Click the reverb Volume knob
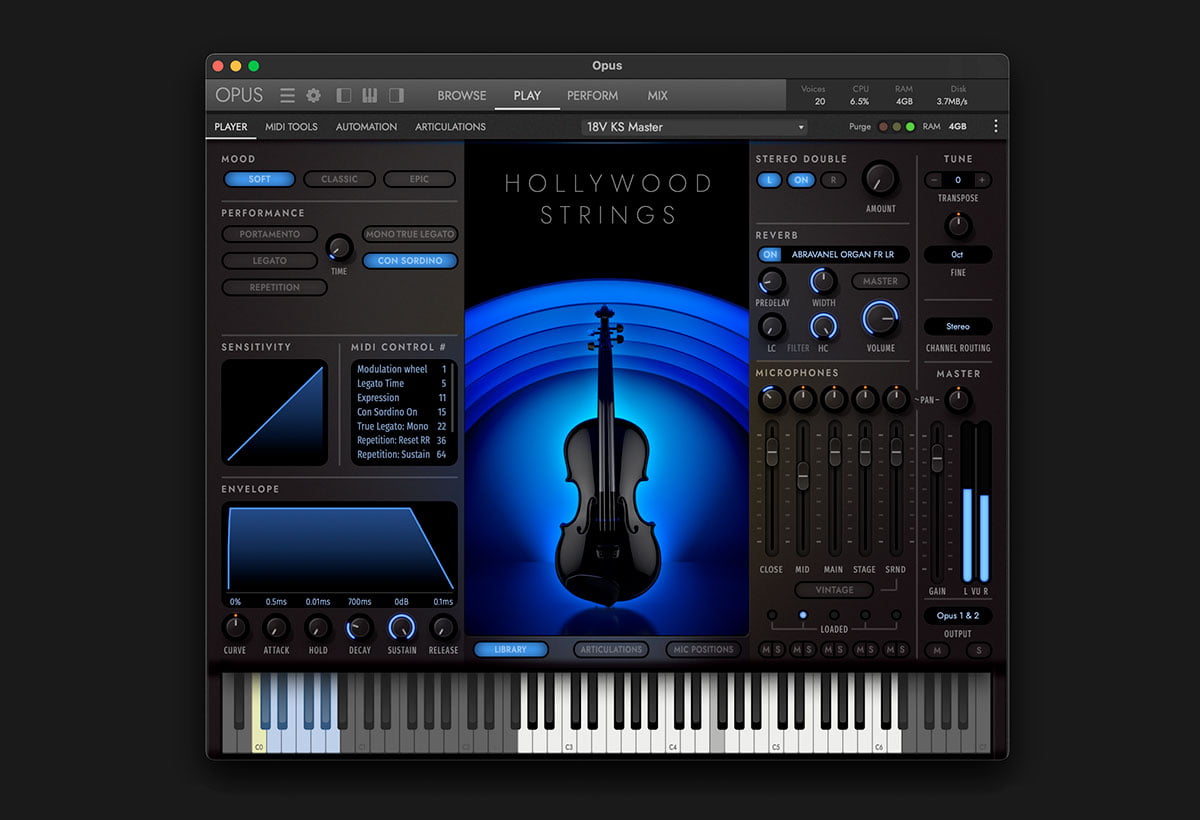Viewport: 1200px width, 820px height. (881, 320)
